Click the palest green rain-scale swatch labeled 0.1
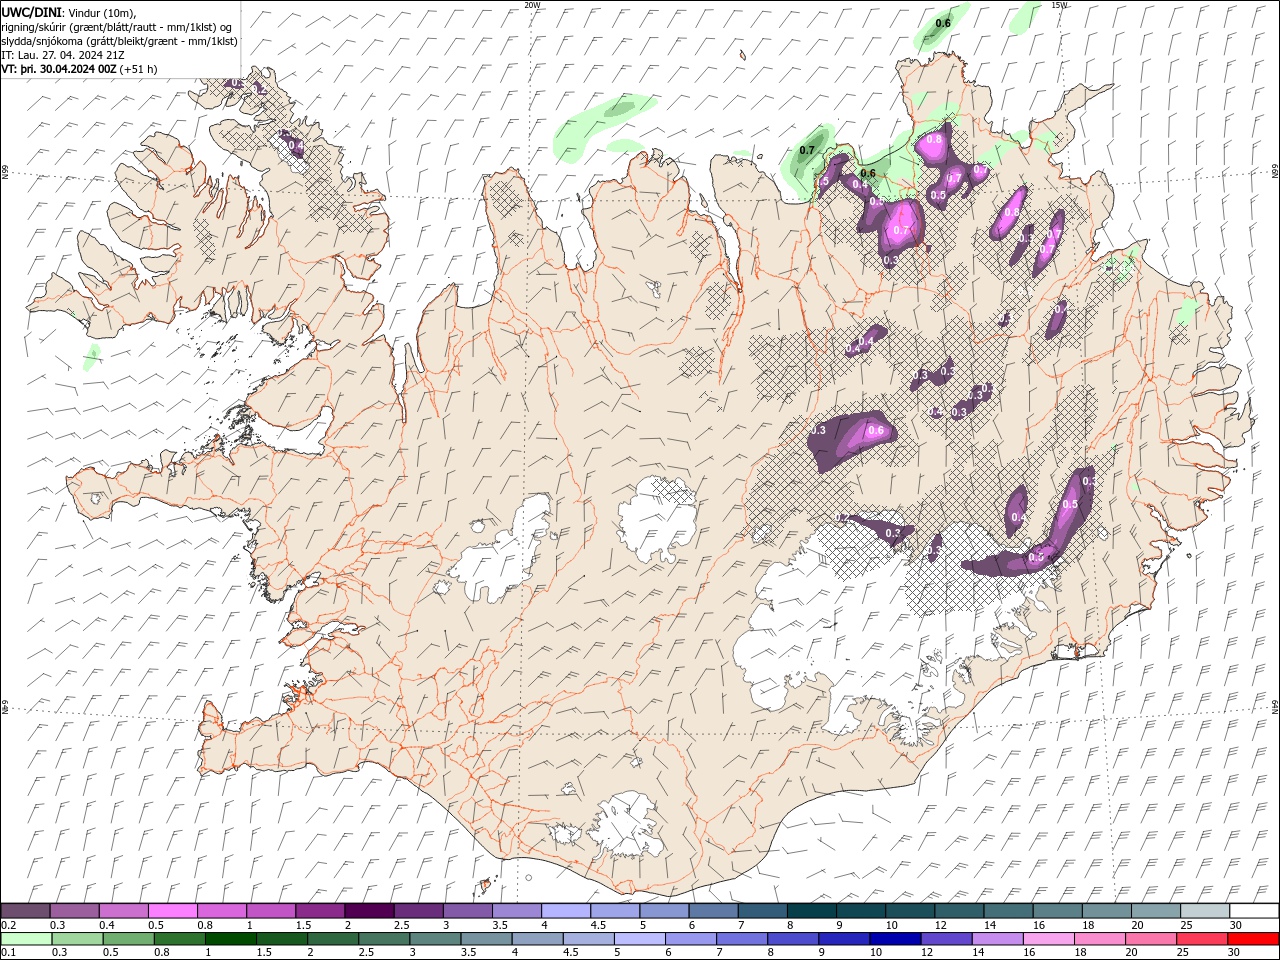 [26, 939]
